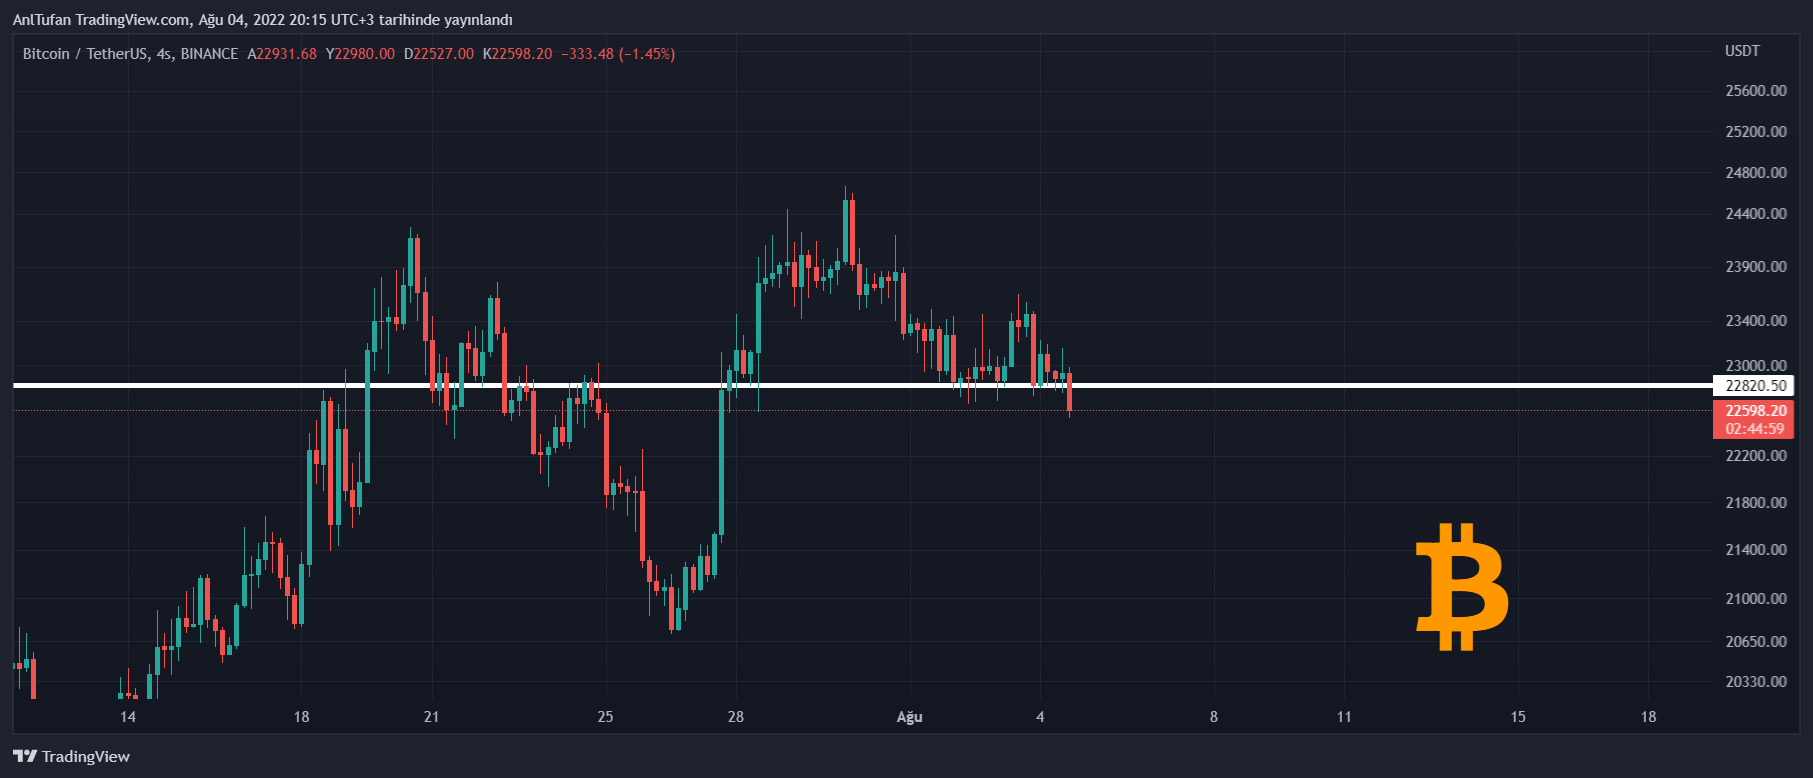Viewport: 1813px width, 778px height.
Task: Click the red dotted current price line
Action: tap(1300, 410)
